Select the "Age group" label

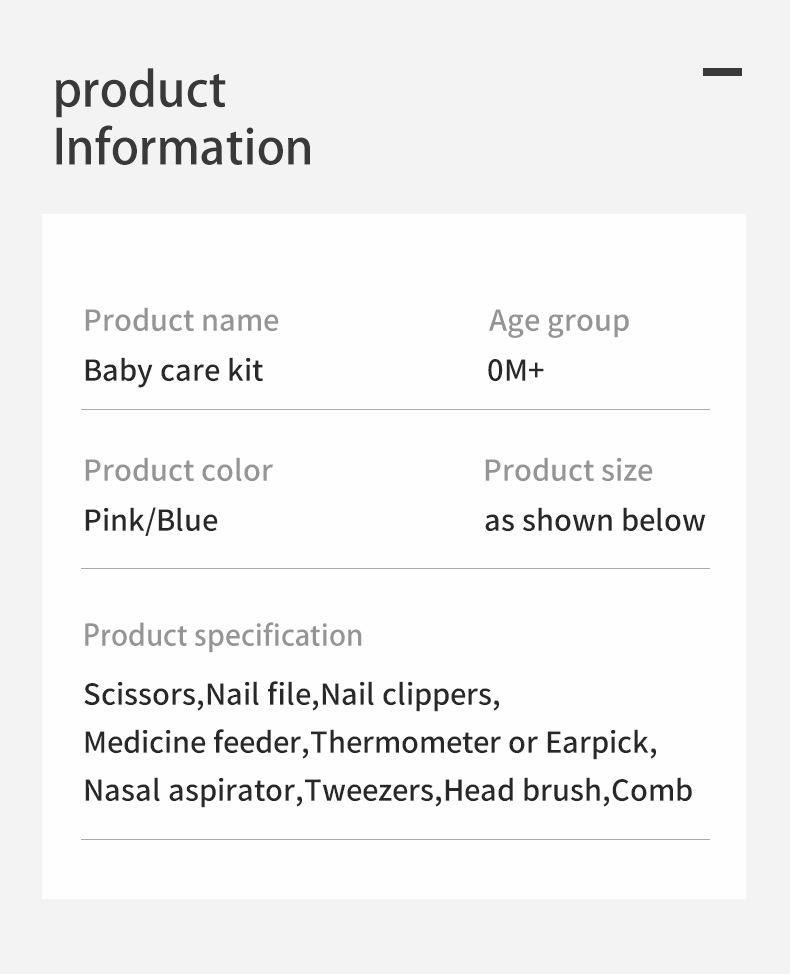[x=559, y=321]
